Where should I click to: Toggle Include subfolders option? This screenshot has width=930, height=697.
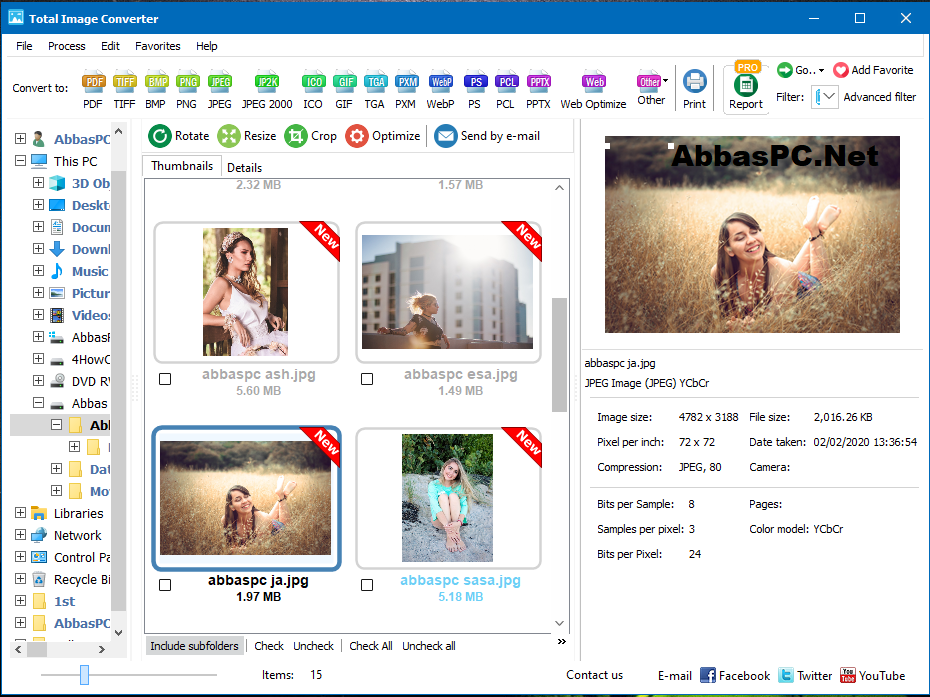pyautogui.click(x=195, y=646)
